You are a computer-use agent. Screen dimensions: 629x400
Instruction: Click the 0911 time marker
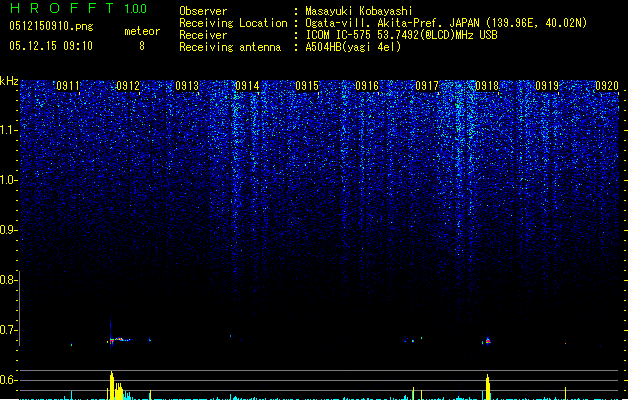click(x=68, y=86)
